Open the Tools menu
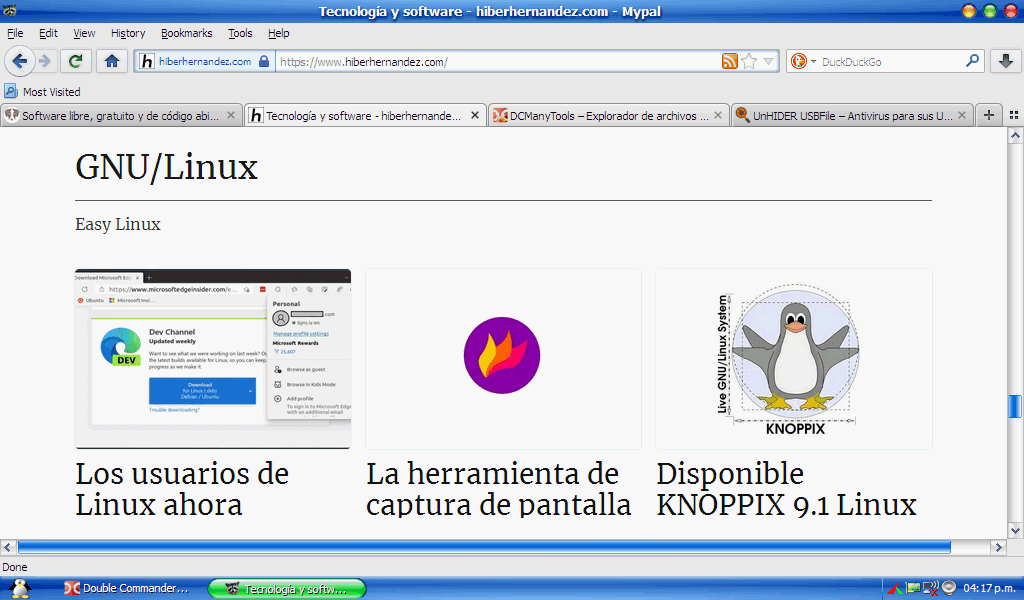This screenshot has width=1024, height=600. [240, 33]
